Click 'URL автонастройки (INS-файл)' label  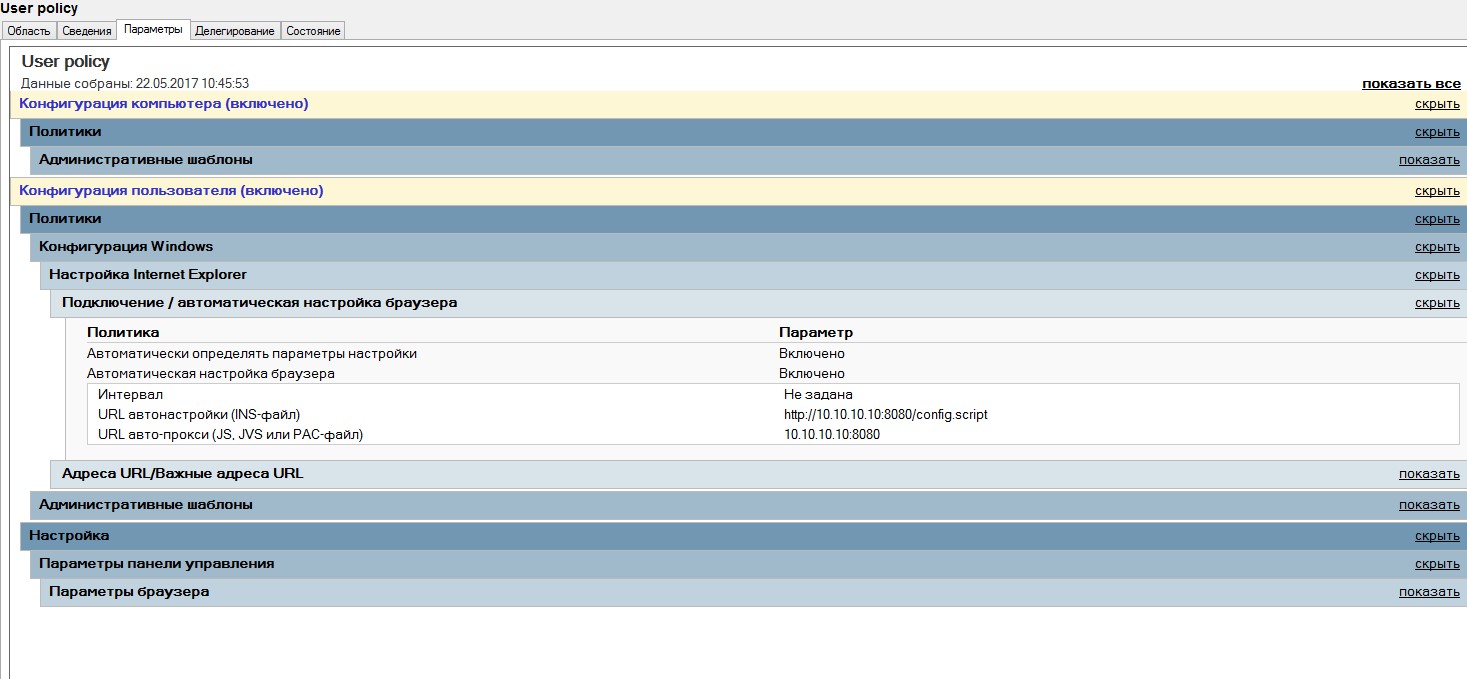[x=199, y=414]
